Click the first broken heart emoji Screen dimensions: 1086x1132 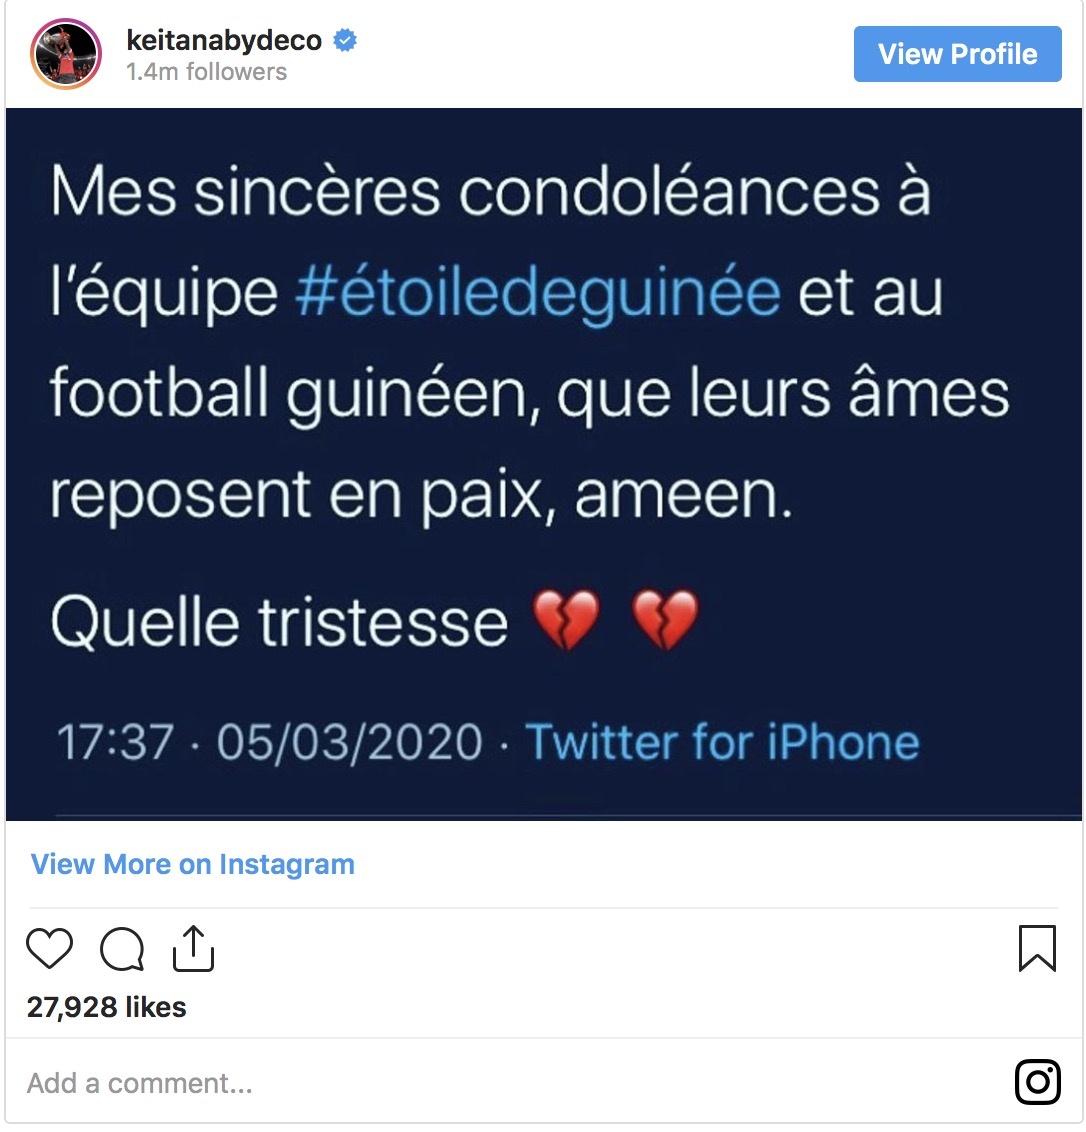tap(566, 620)
